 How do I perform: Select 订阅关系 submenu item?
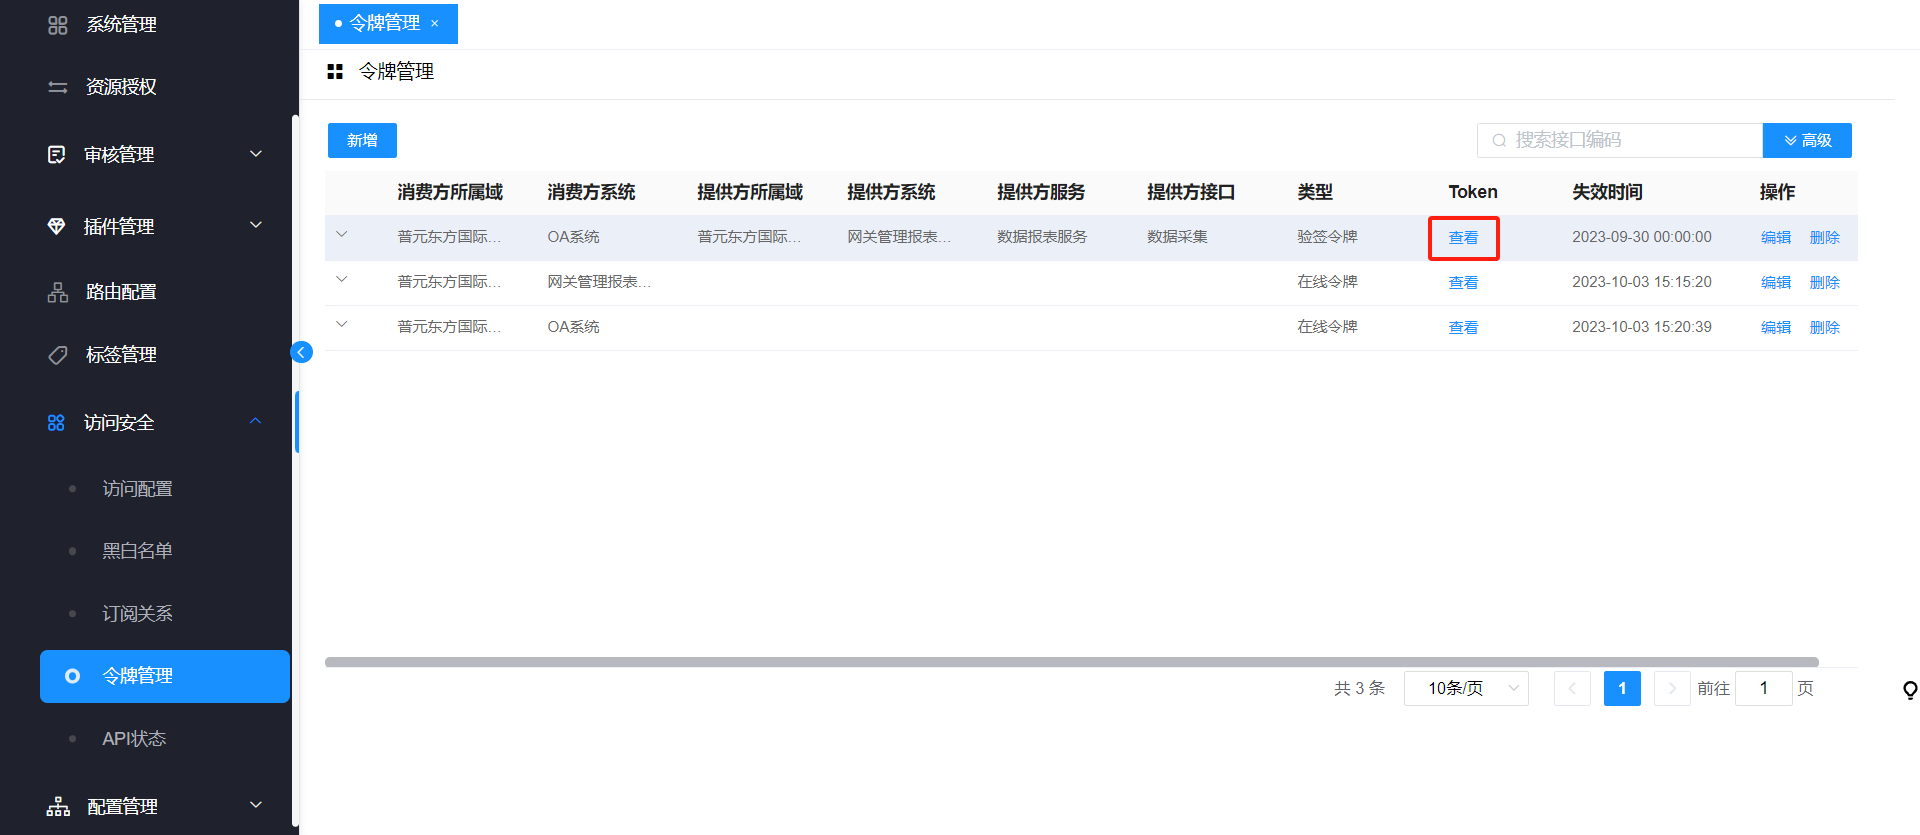click(137, 614)
